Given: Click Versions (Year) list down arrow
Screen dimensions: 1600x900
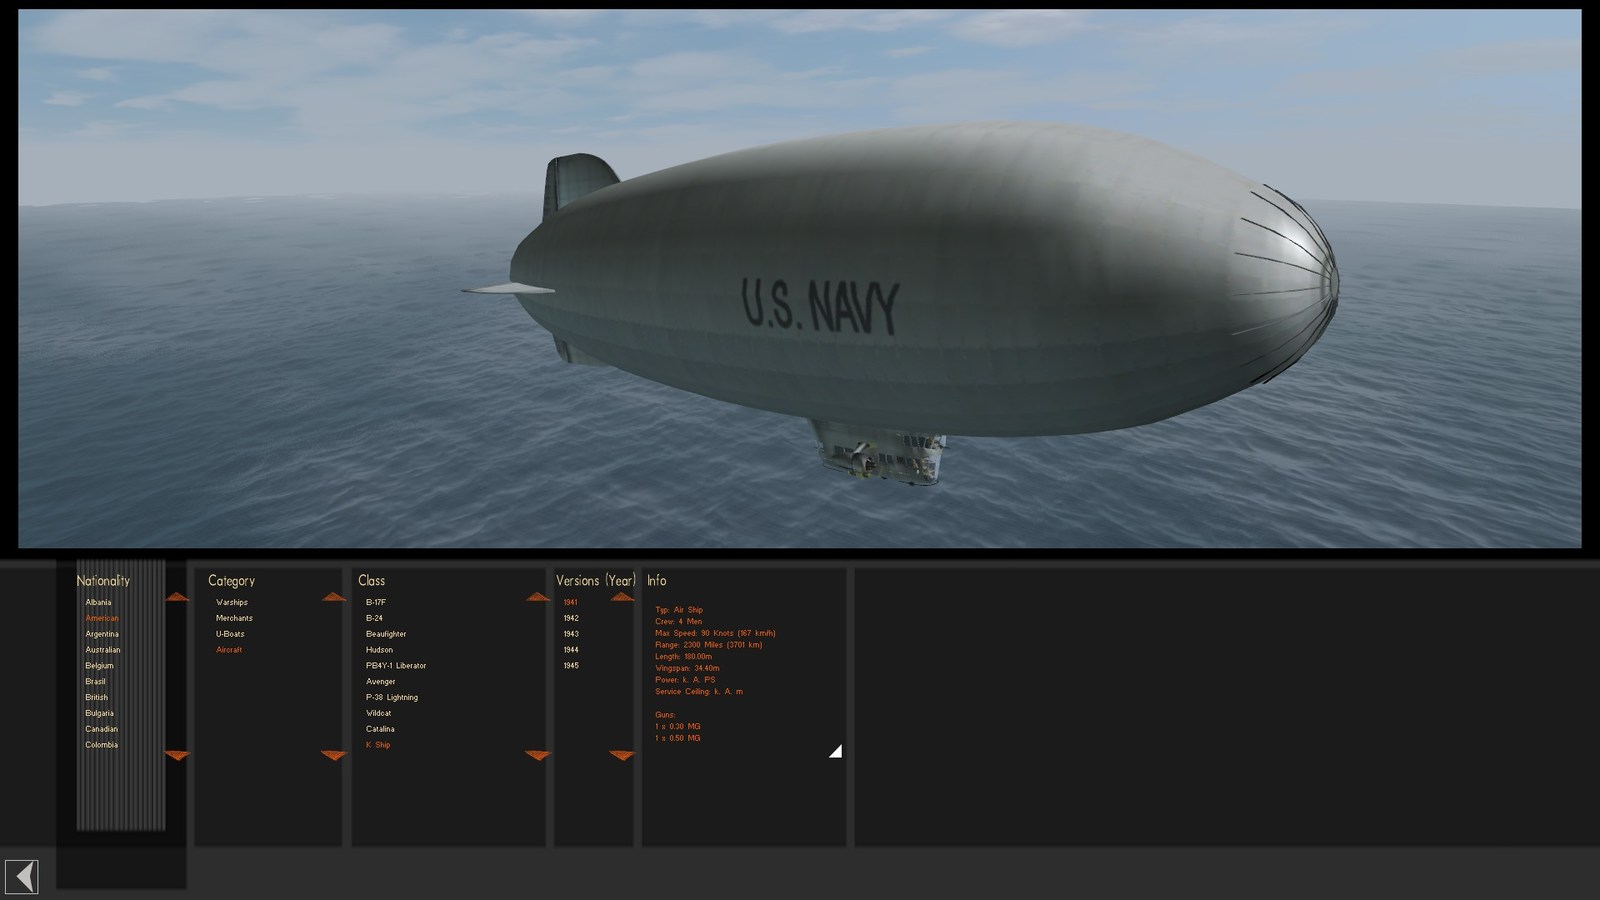Looking at the screenshot, I should tap(622, 755).
